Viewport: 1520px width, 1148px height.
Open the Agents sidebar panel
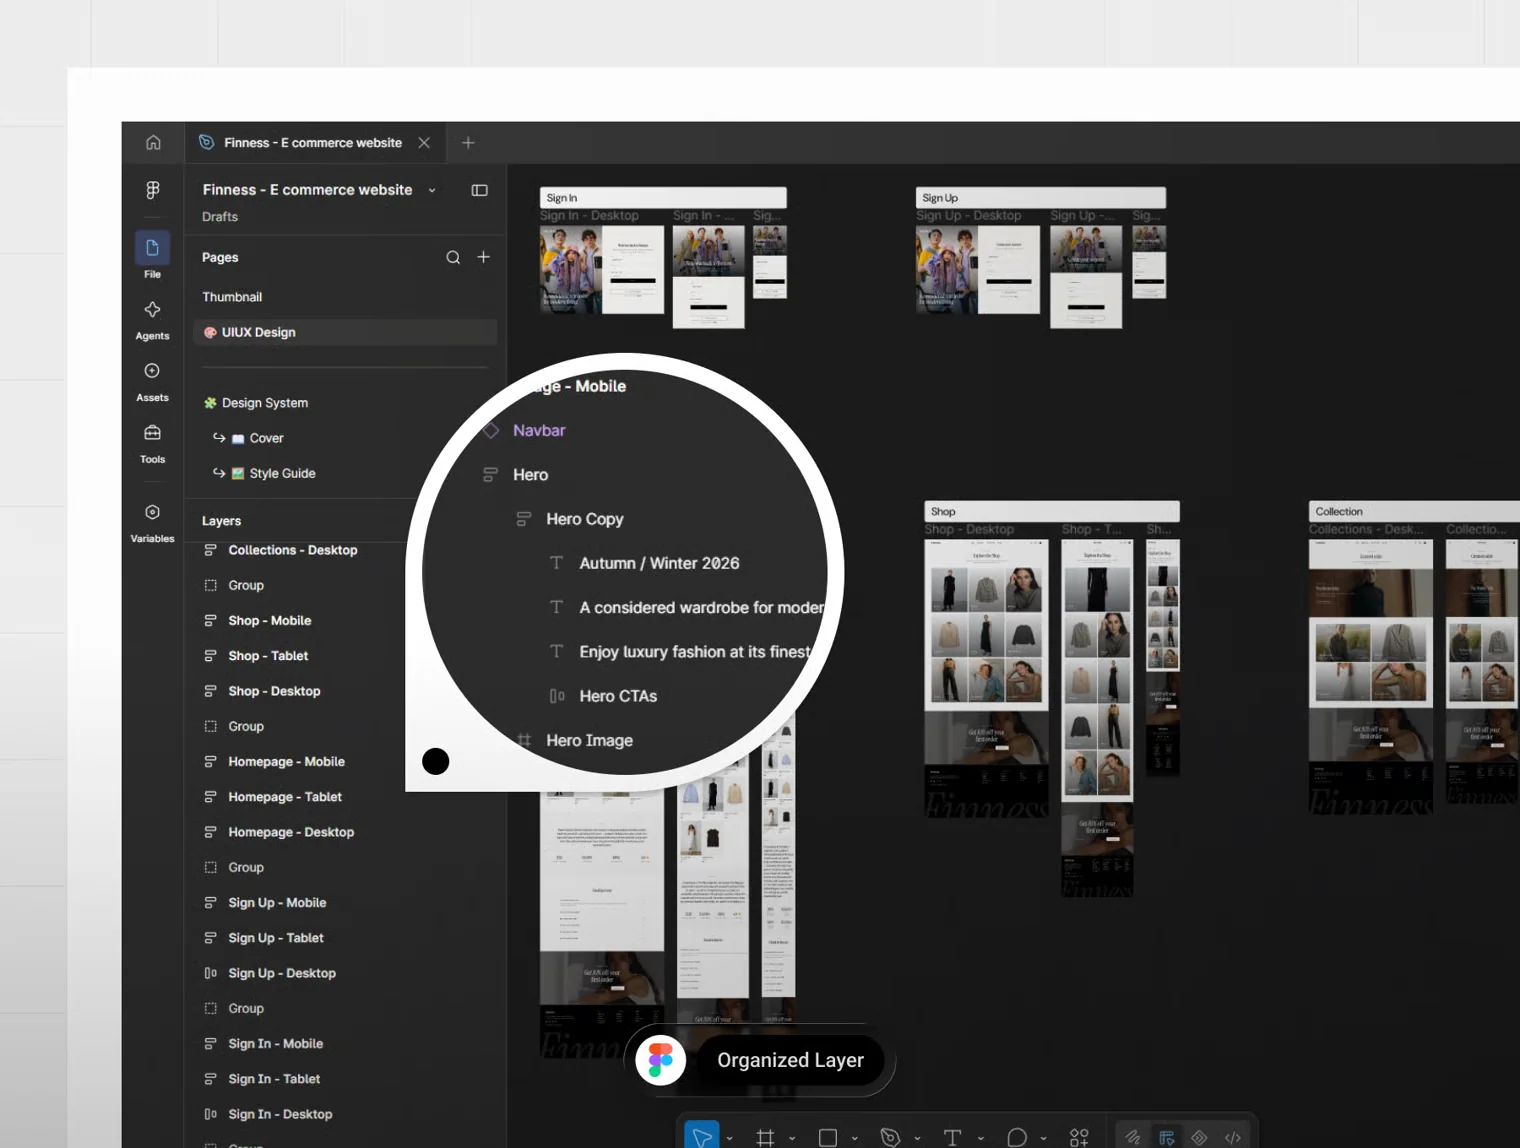pyautogui.click(x=152, y=320)
